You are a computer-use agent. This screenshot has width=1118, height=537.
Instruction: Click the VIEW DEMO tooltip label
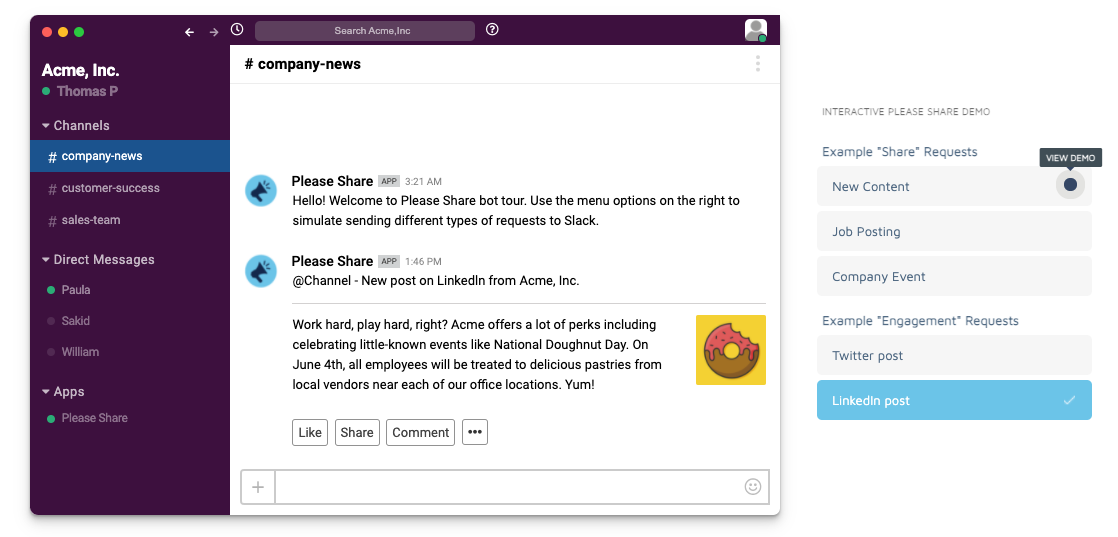pyautogui.click(x=1070, y=158)
